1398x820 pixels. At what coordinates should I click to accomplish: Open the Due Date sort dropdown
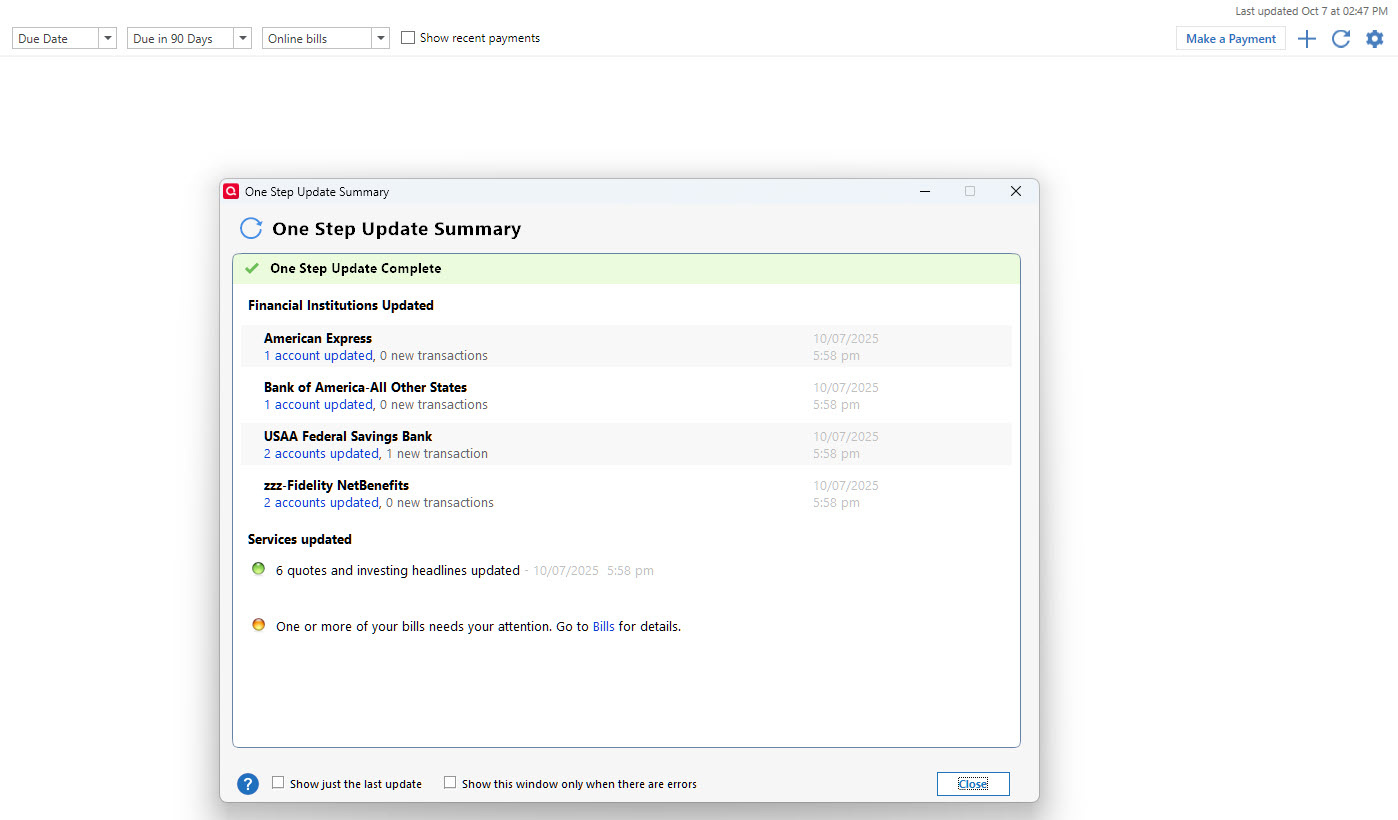point(65,38)
